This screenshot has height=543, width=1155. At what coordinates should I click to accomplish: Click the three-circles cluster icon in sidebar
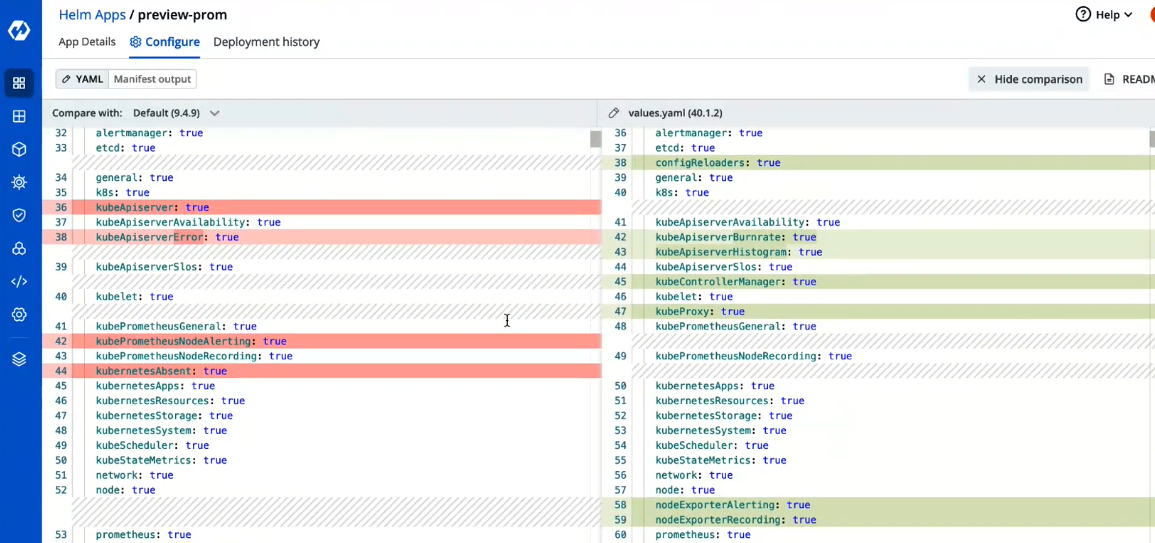coord(19,248)
